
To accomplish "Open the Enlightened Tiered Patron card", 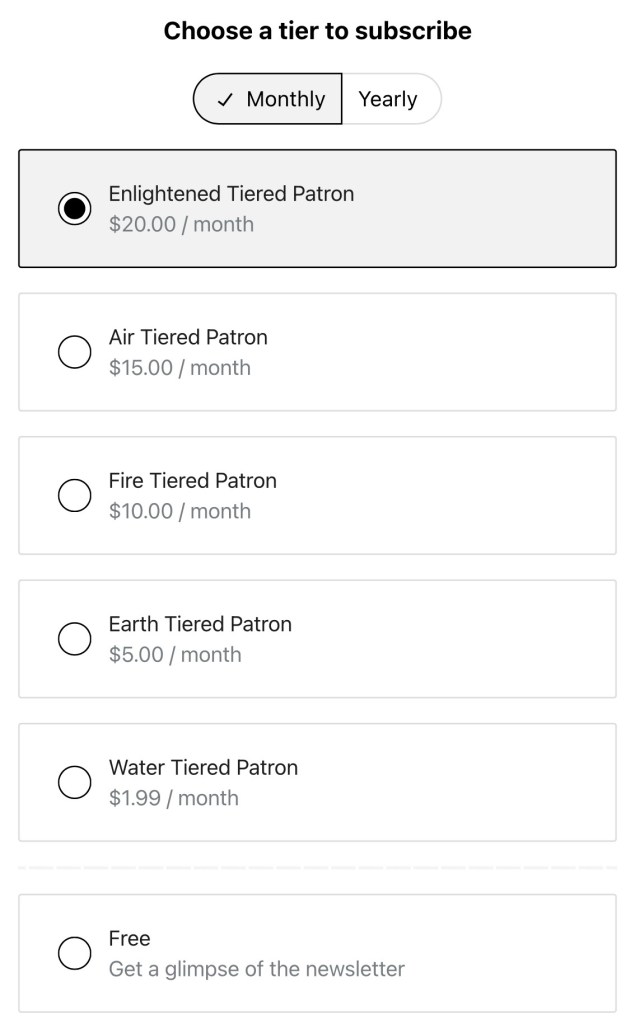I will [x=317, y=208].
